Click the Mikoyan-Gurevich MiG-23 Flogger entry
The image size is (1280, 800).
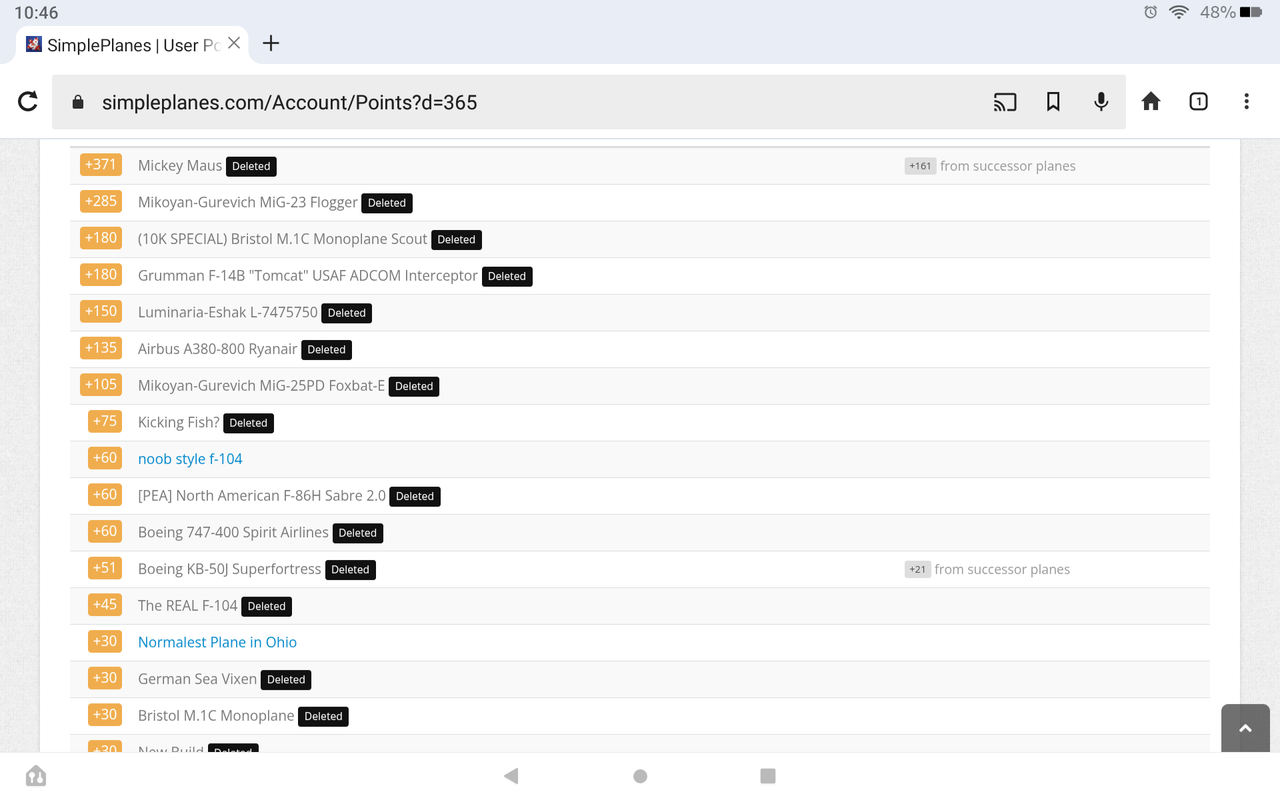[x=248, y=202]
